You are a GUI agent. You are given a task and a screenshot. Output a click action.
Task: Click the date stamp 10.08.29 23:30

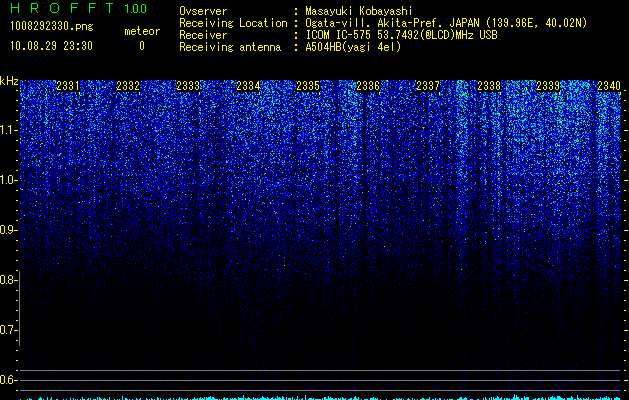pos(51,46)
